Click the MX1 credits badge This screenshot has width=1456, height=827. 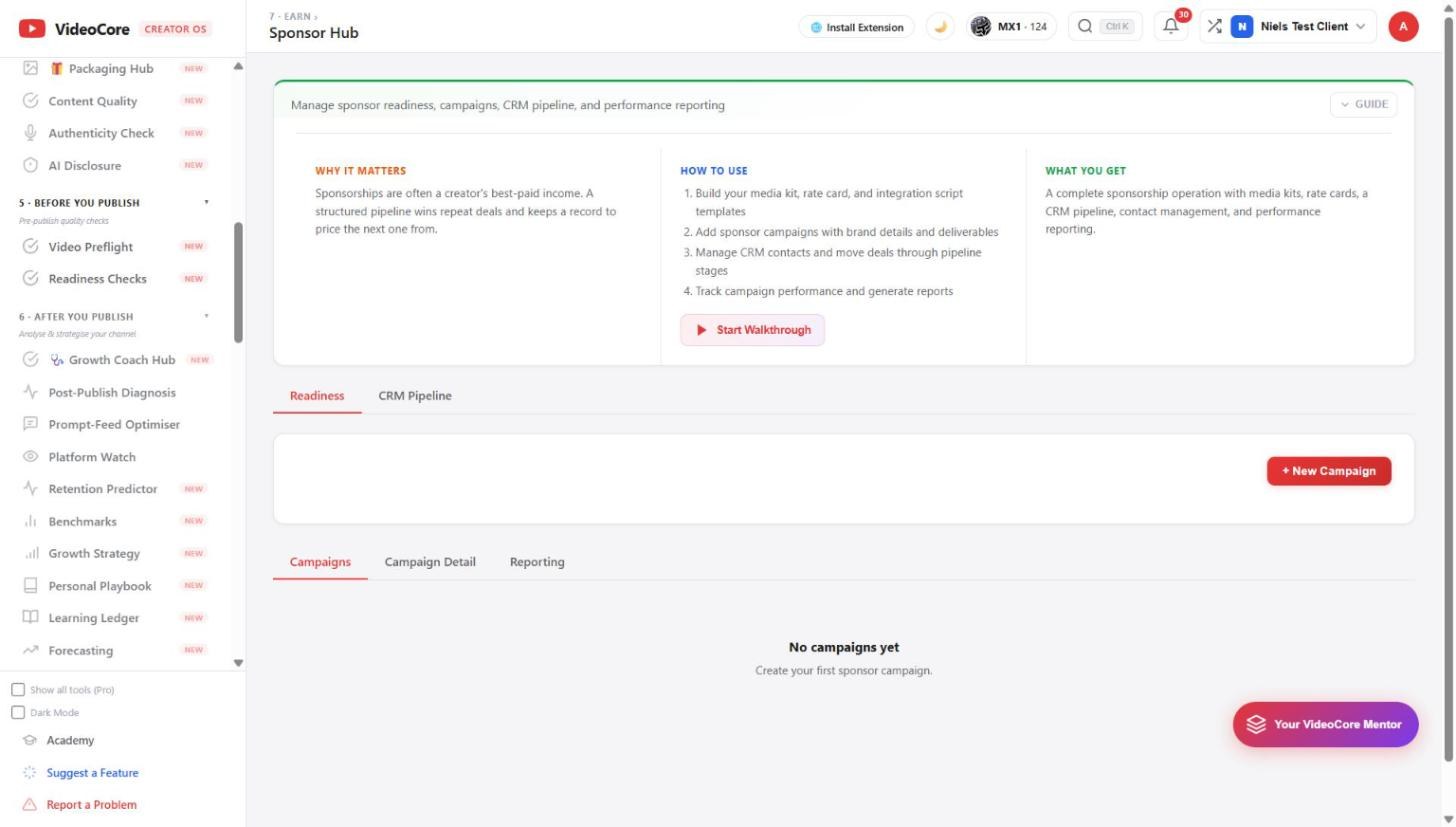coord(1012,27)
